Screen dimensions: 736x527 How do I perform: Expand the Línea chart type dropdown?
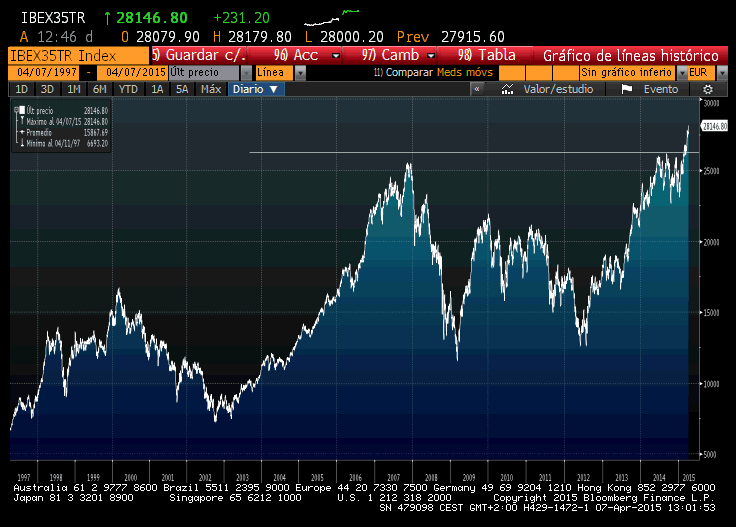tap(300, 73)
